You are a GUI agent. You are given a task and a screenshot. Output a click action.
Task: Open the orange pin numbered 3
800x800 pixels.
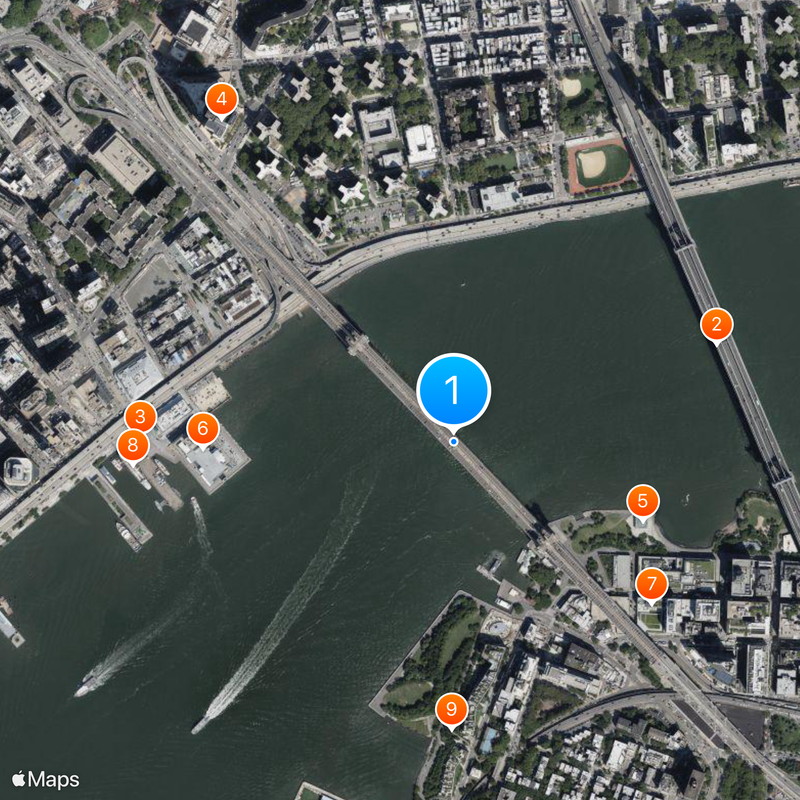(x=140, y=417)
